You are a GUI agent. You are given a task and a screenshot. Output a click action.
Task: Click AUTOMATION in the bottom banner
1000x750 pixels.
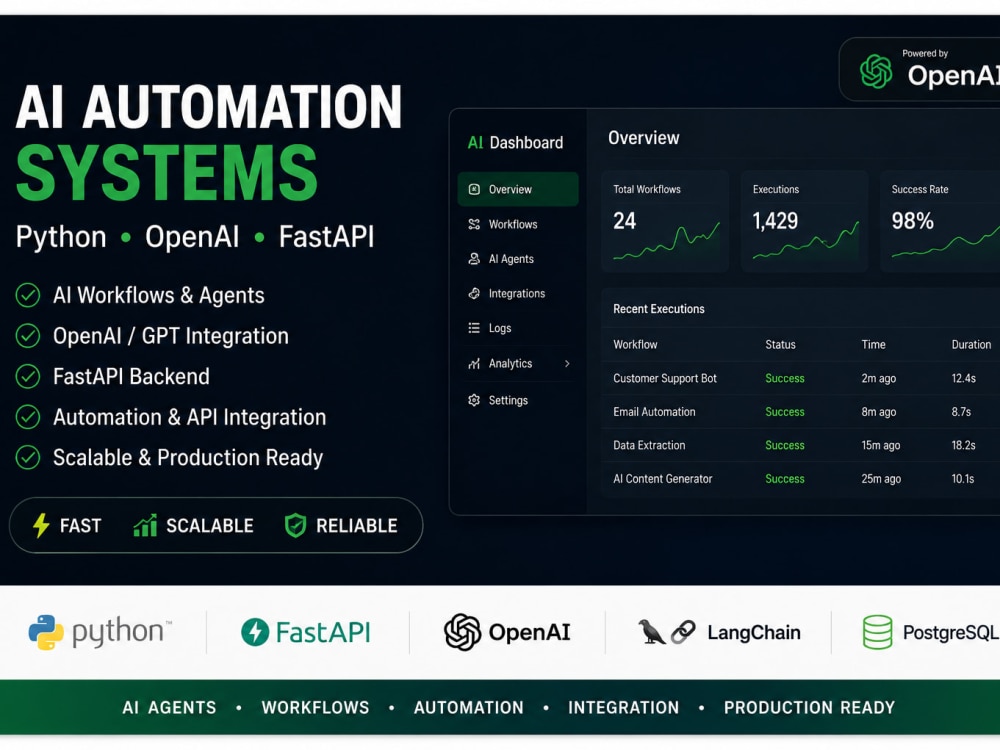click(x=469, y=708)
